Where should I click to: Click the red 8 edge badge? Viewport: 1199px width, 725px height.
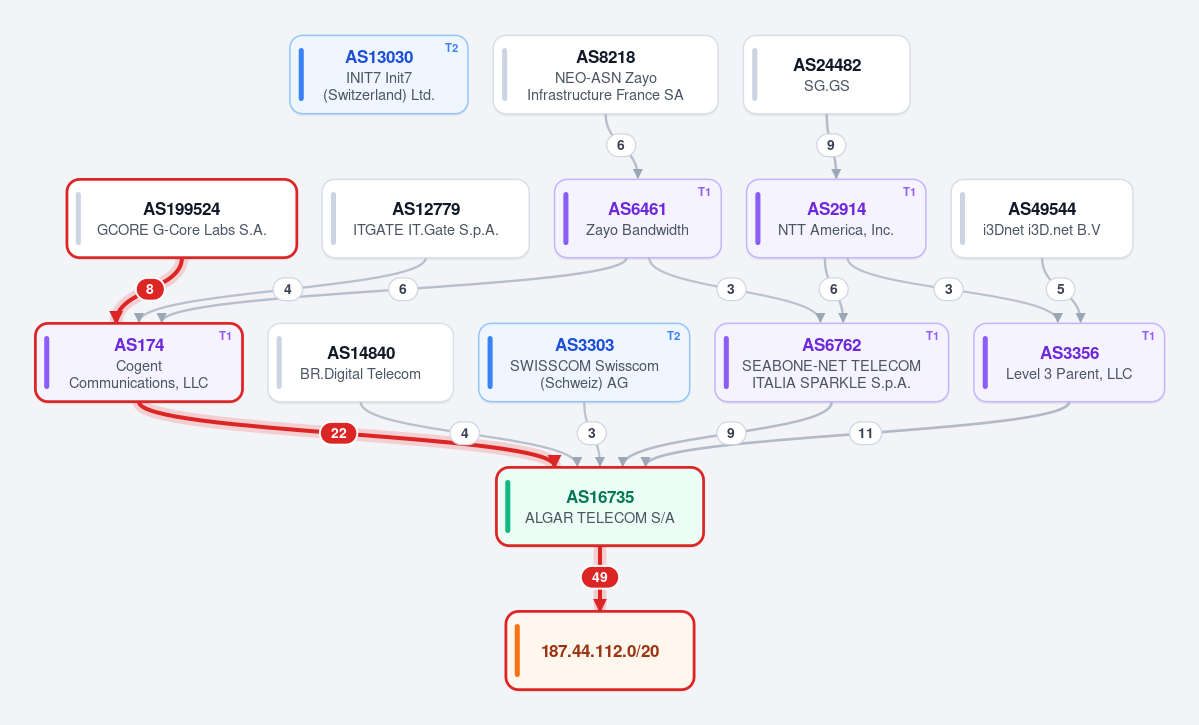[150, 289]
